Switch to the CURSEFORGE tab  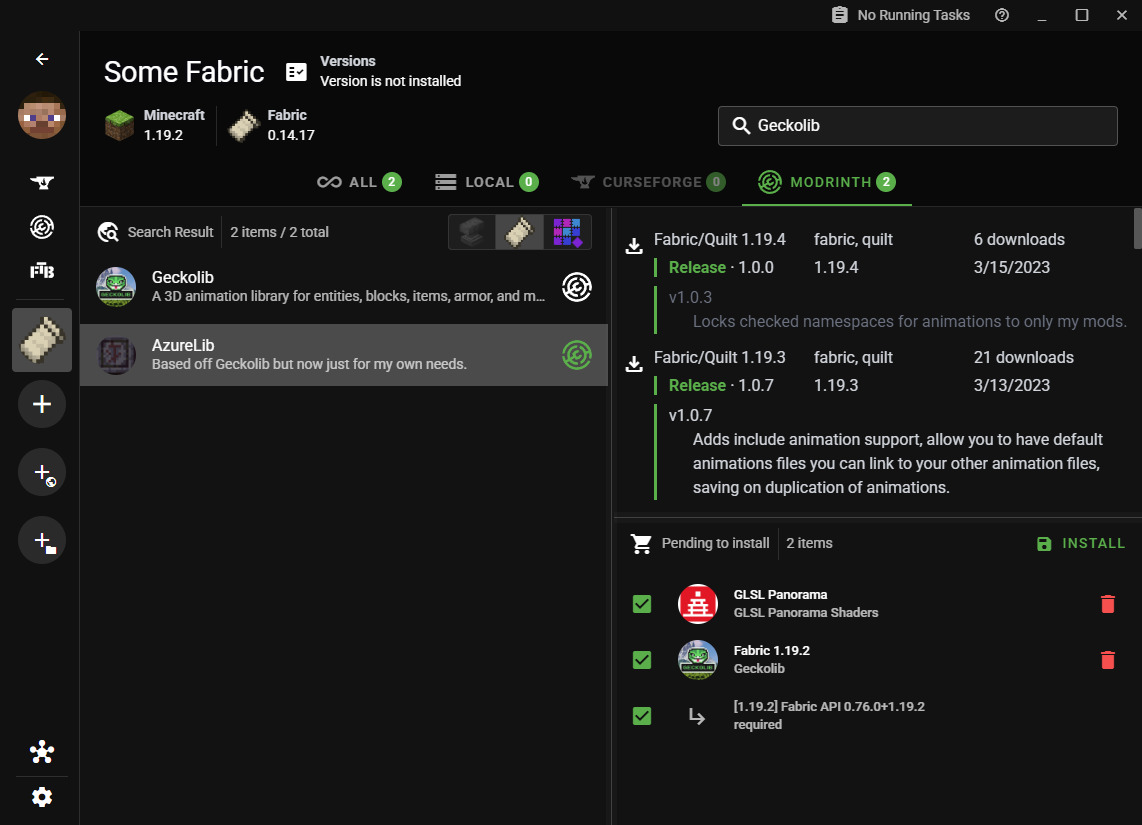tap(648, 182)
